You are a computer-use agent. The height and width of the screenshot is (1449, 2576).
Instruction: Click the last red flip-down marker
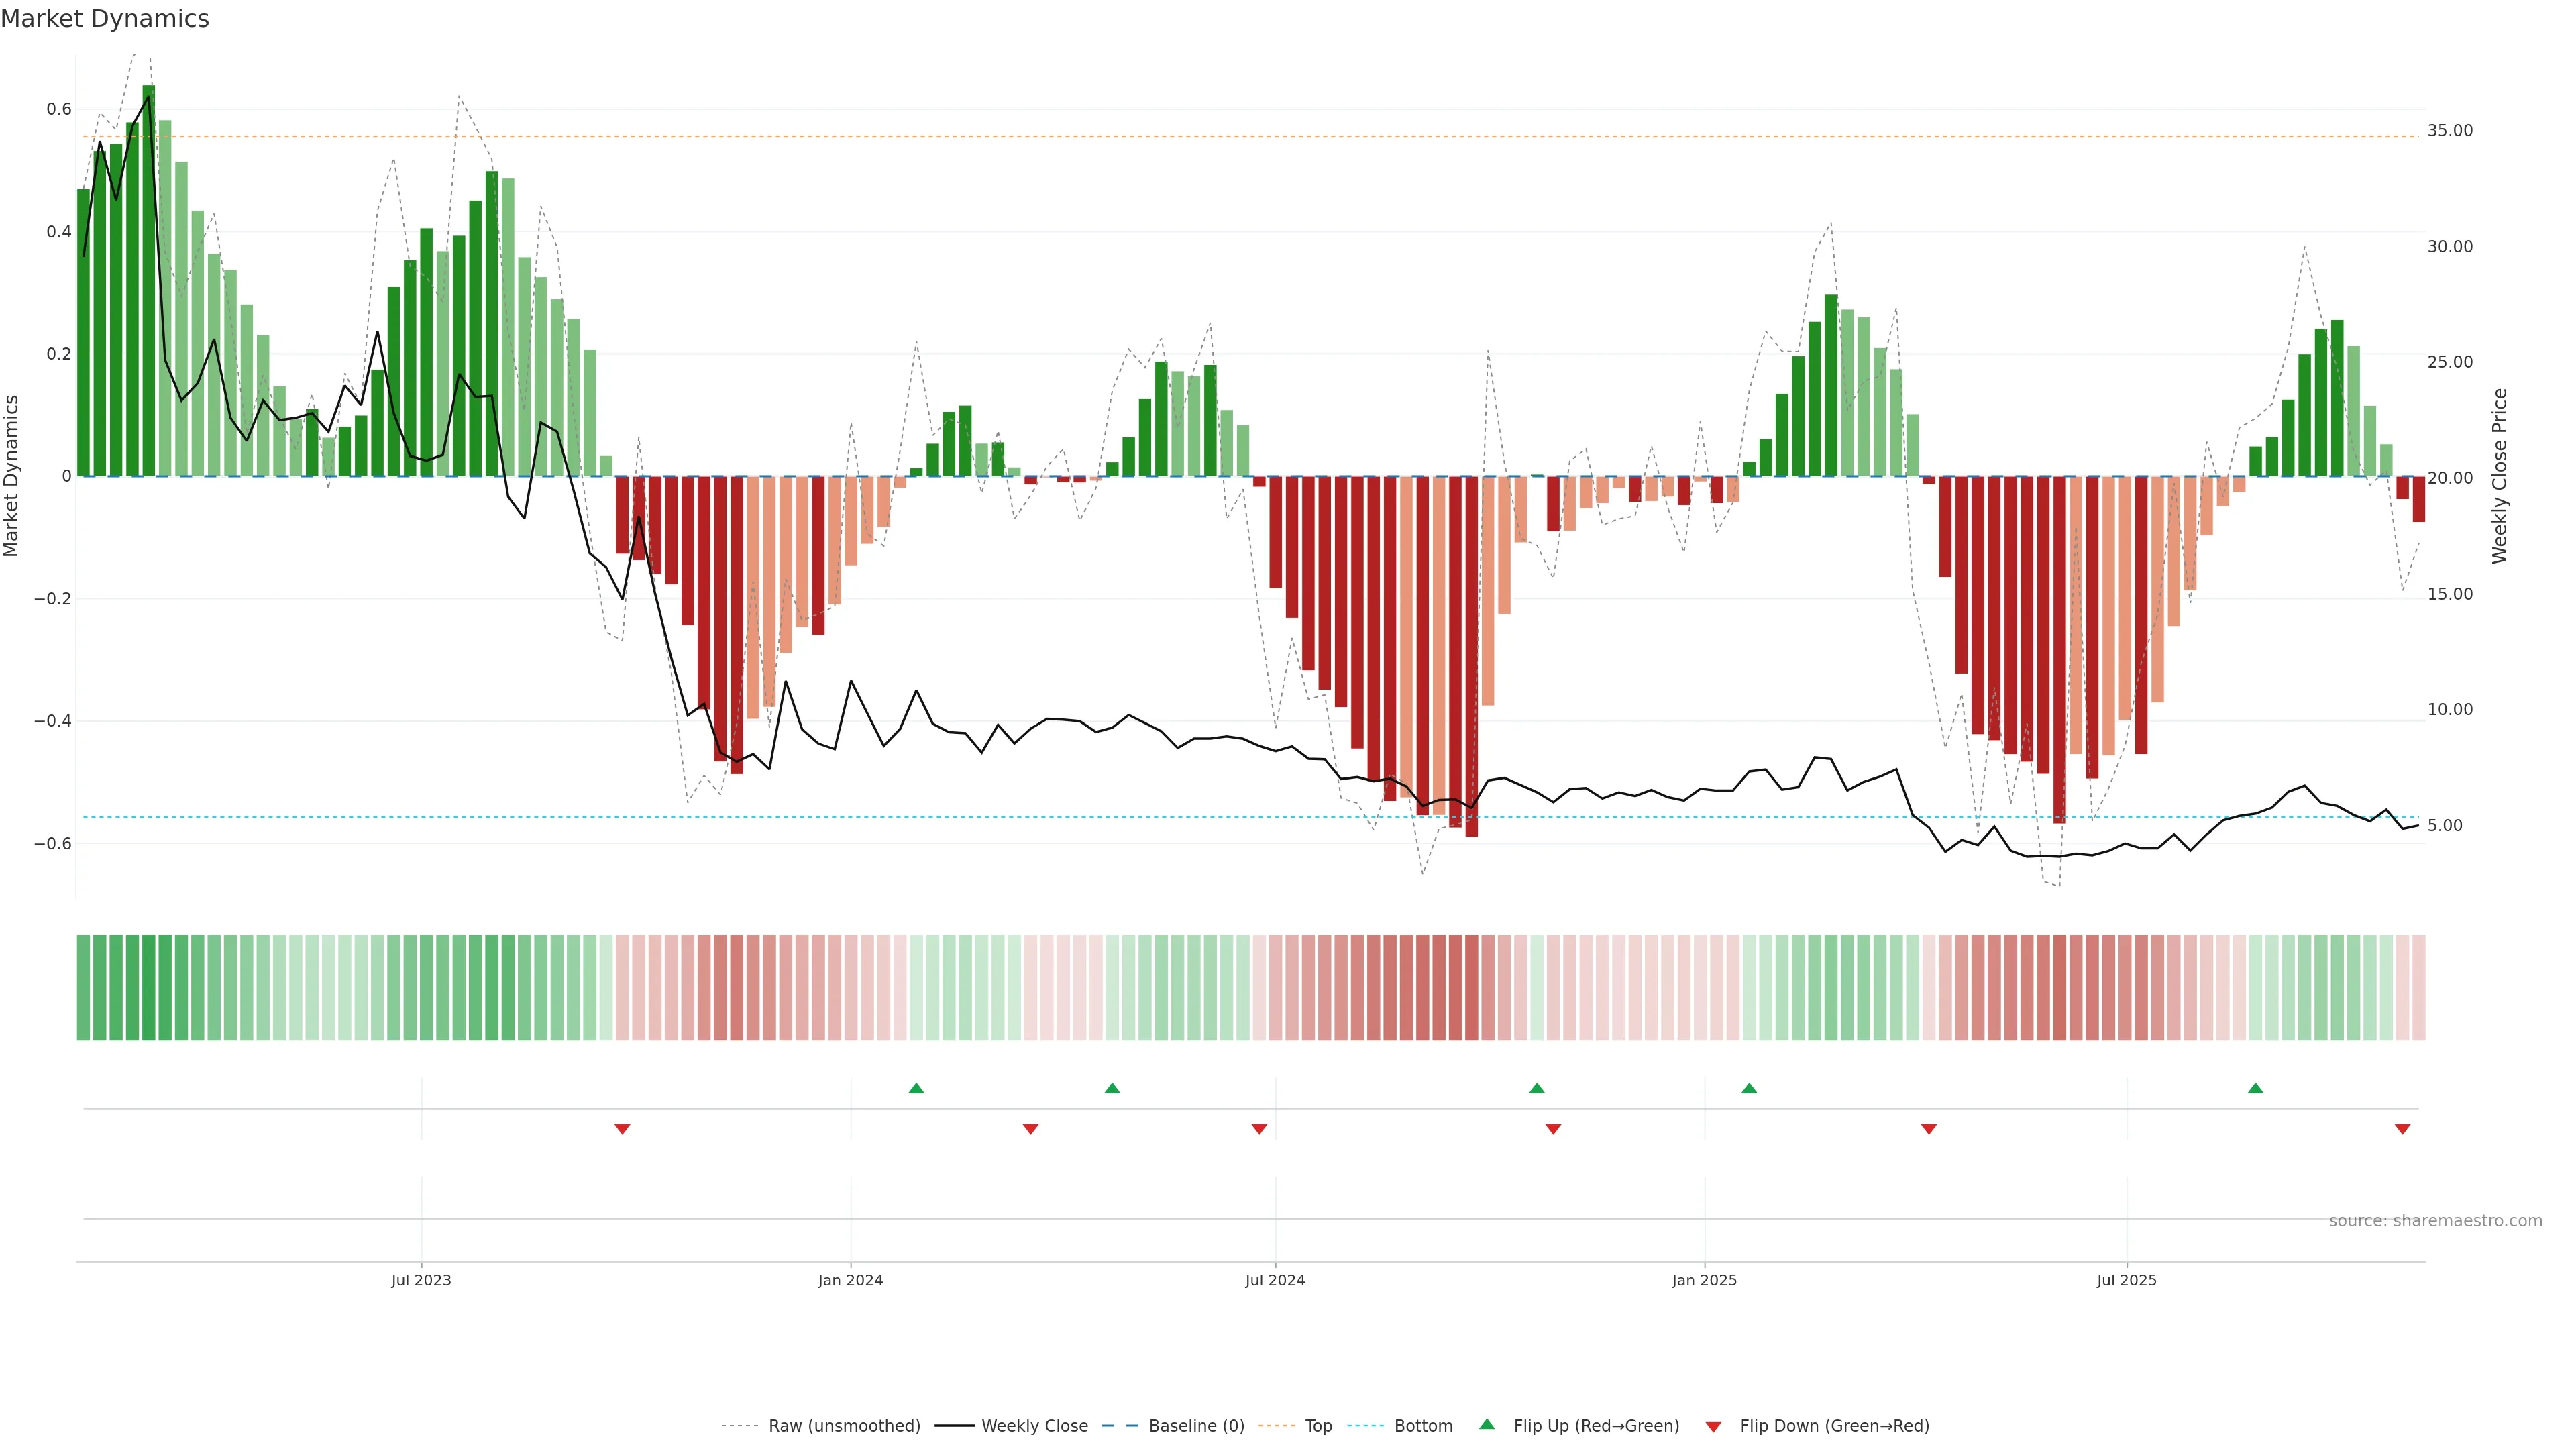click(2402, 1129)
